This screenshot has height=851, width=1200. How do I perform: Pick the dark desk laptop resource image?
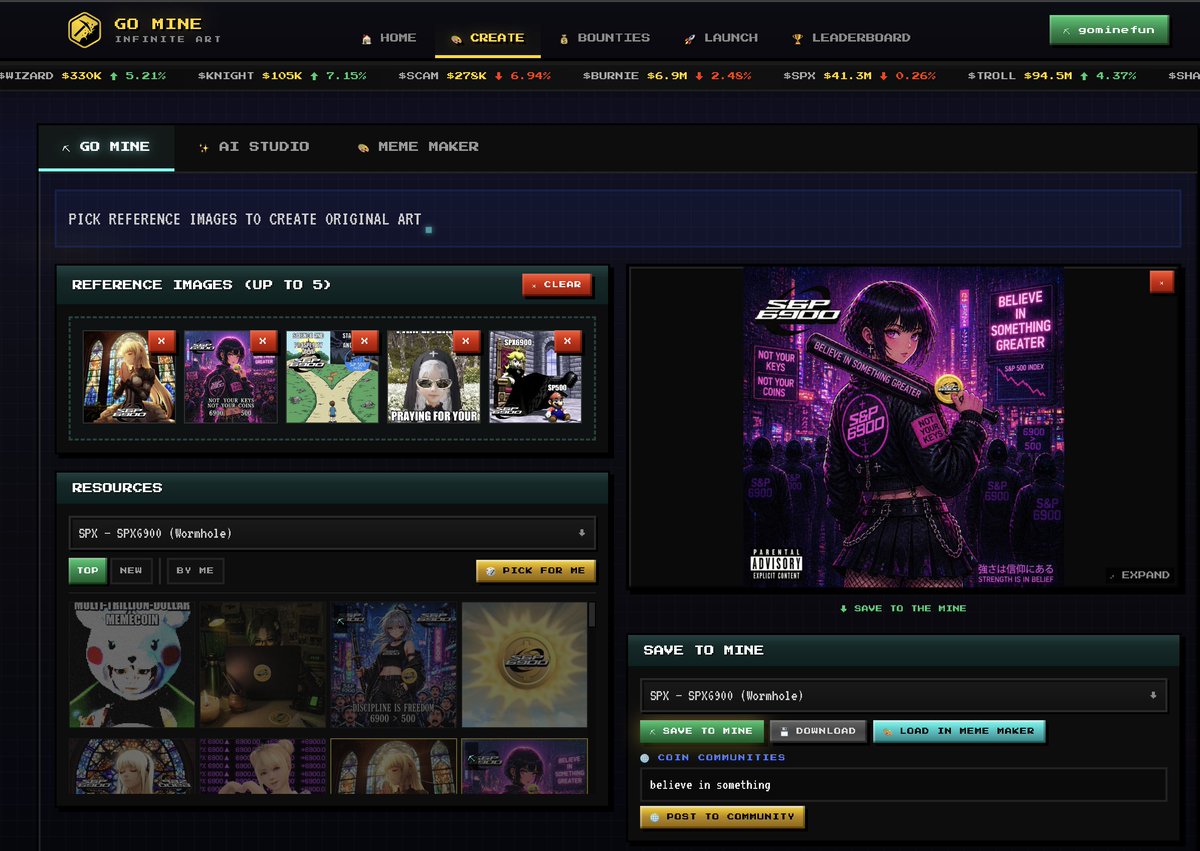pyautogui.click(x=263, y=665)
